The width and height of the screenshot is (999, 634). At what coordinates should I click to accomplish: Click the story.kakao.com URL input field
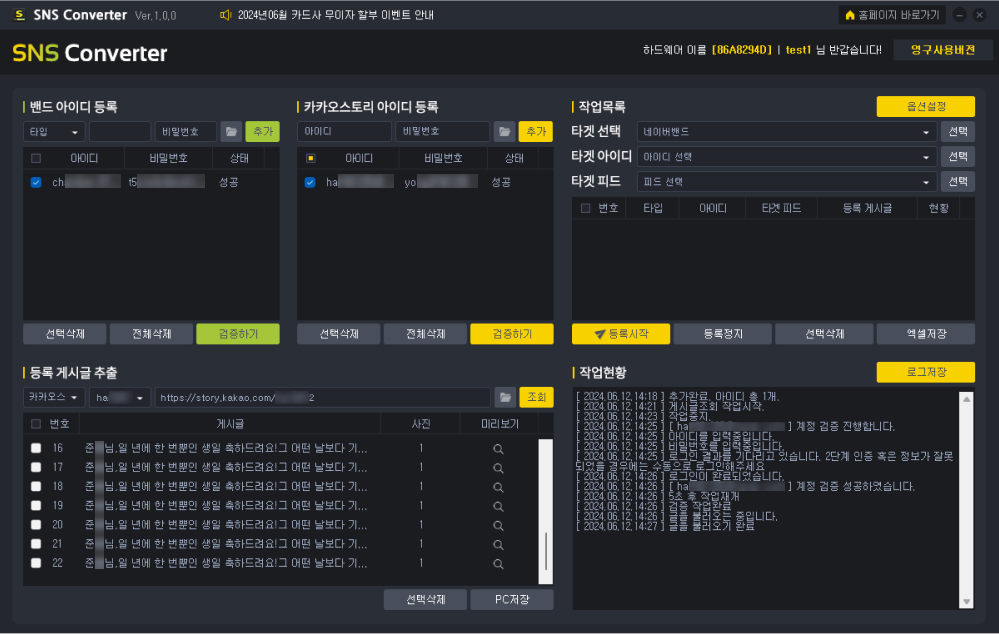[322, 397]
